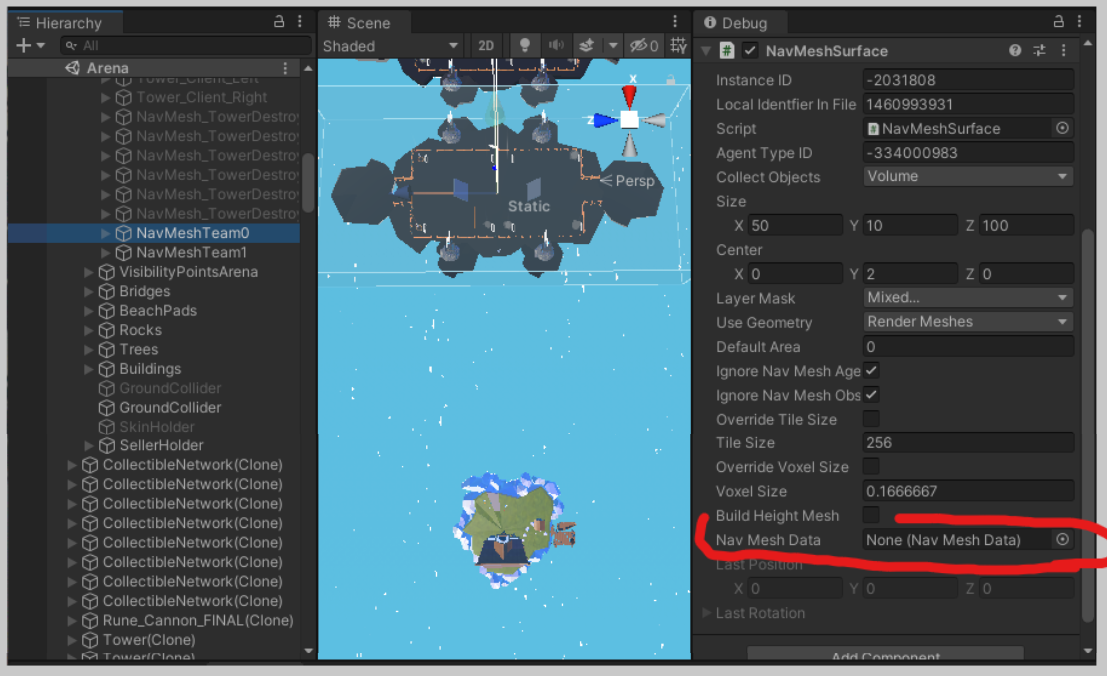
Task: Enable Build Height Mesh
Action: coord(871,515)
